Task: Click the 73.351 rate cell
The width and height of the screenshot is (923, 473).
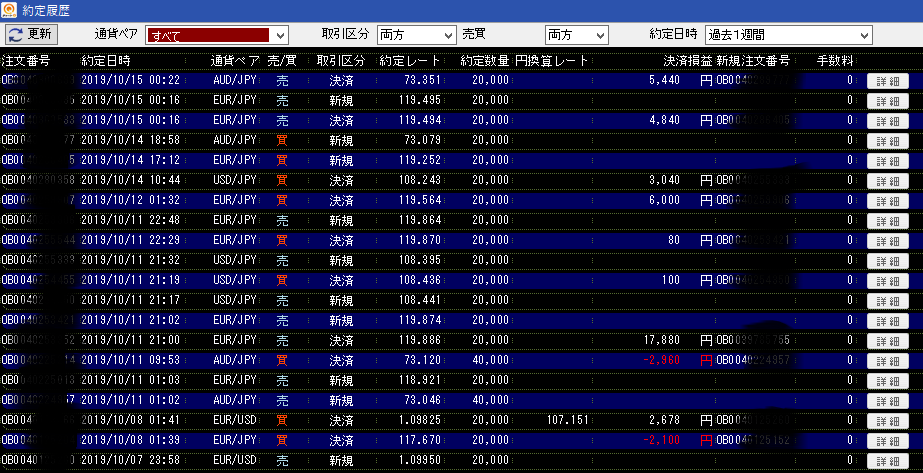Action: (x=423, y=80)
